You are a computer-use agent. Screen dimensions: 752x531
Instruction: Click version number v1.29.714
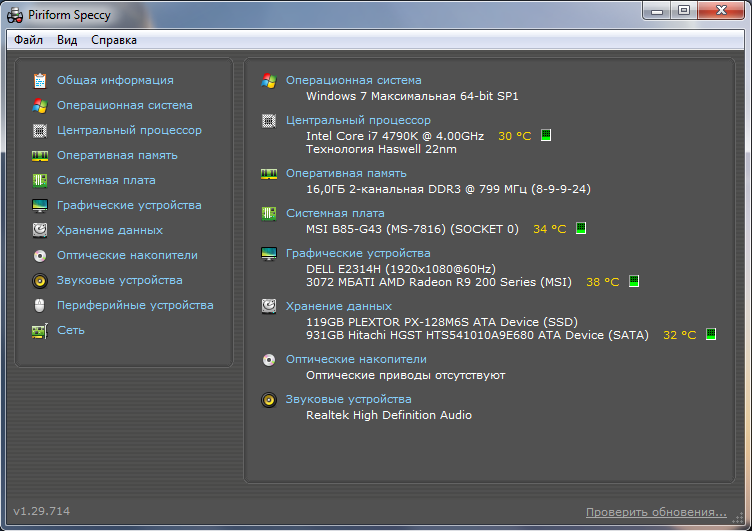click(x=42, y=511)
